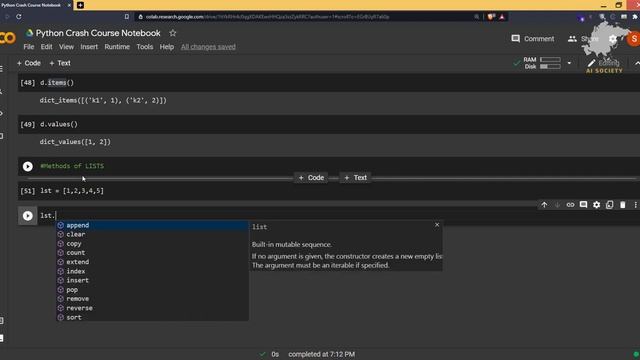The image size is (640, 360).
Task: Open the Runtime menu
Action: click(117, 47)
